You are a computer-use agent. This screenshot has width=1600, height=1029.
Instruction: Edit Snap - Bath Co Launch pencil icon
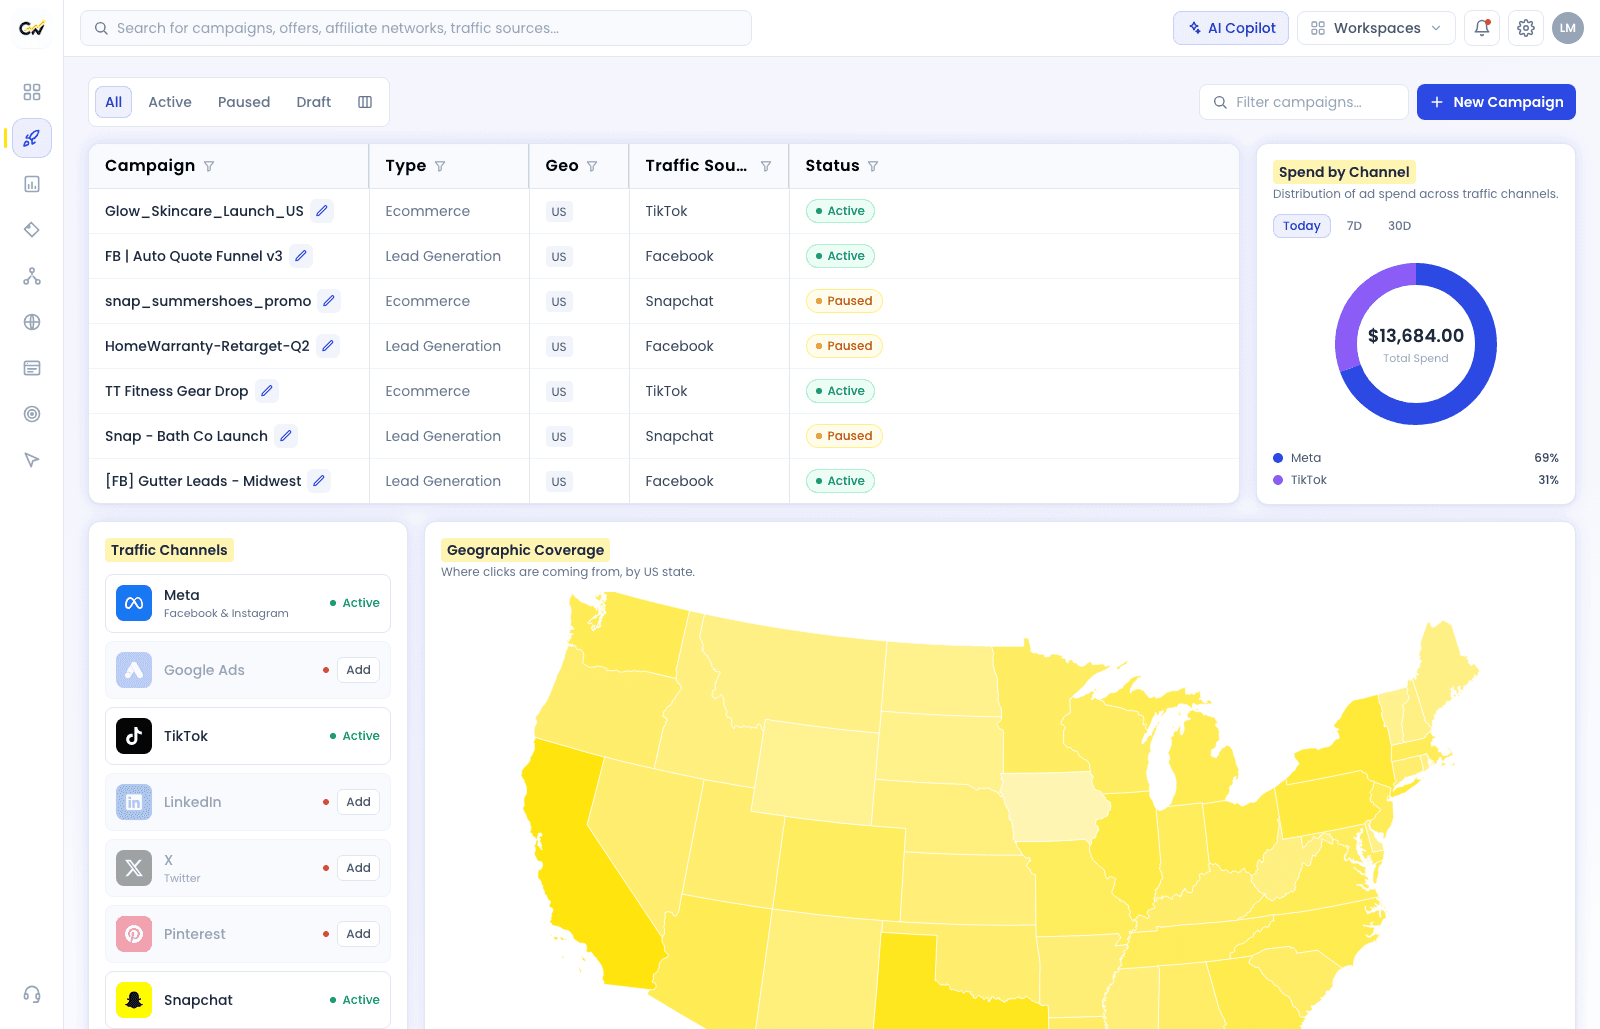pos(286,436)
